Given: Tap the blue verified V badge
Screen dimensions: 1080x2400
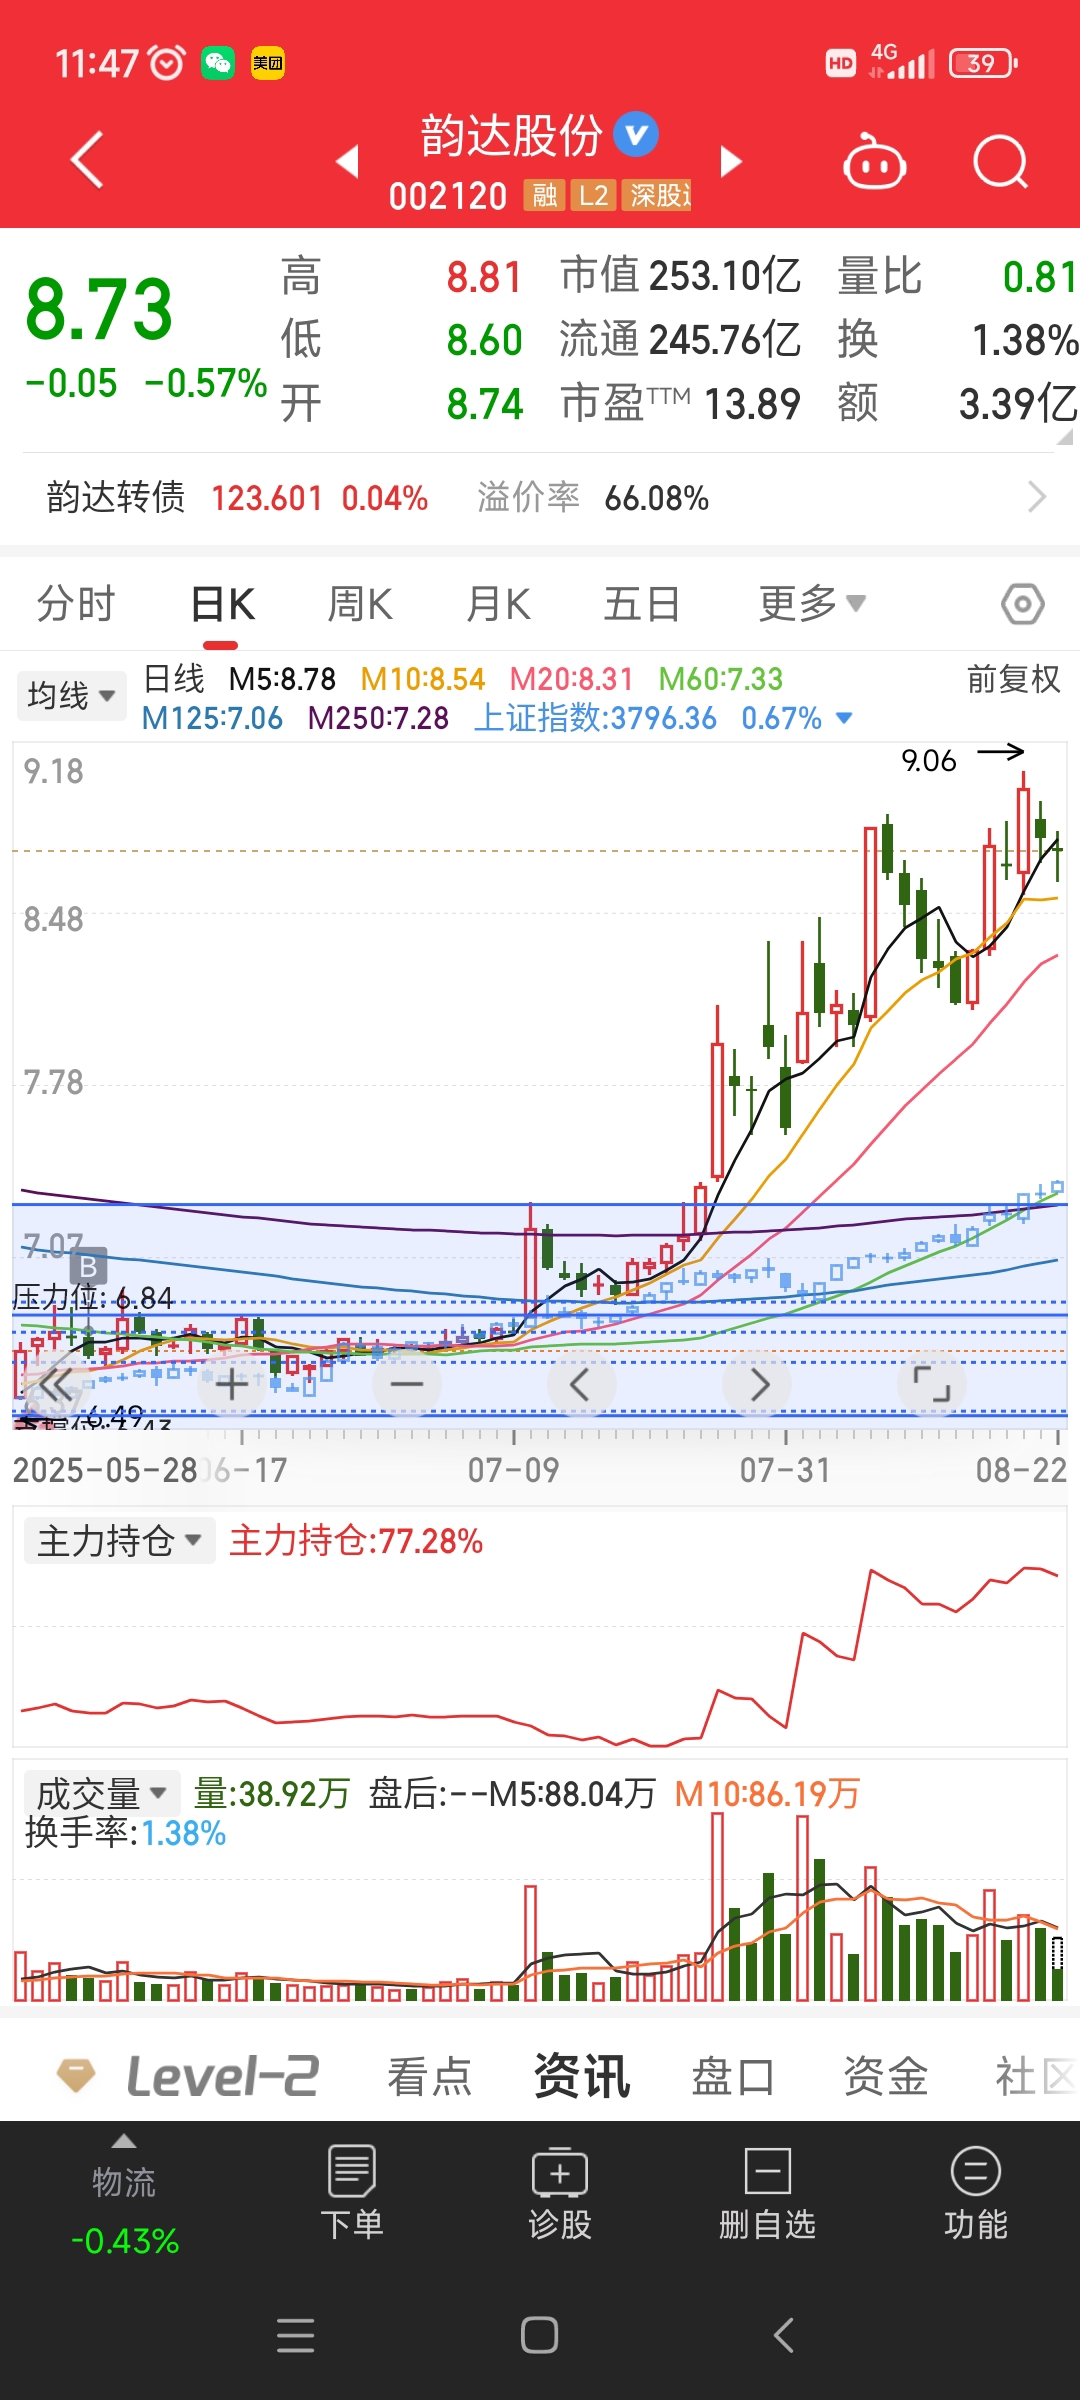Looking at the screenshot, I should point(636,134).
